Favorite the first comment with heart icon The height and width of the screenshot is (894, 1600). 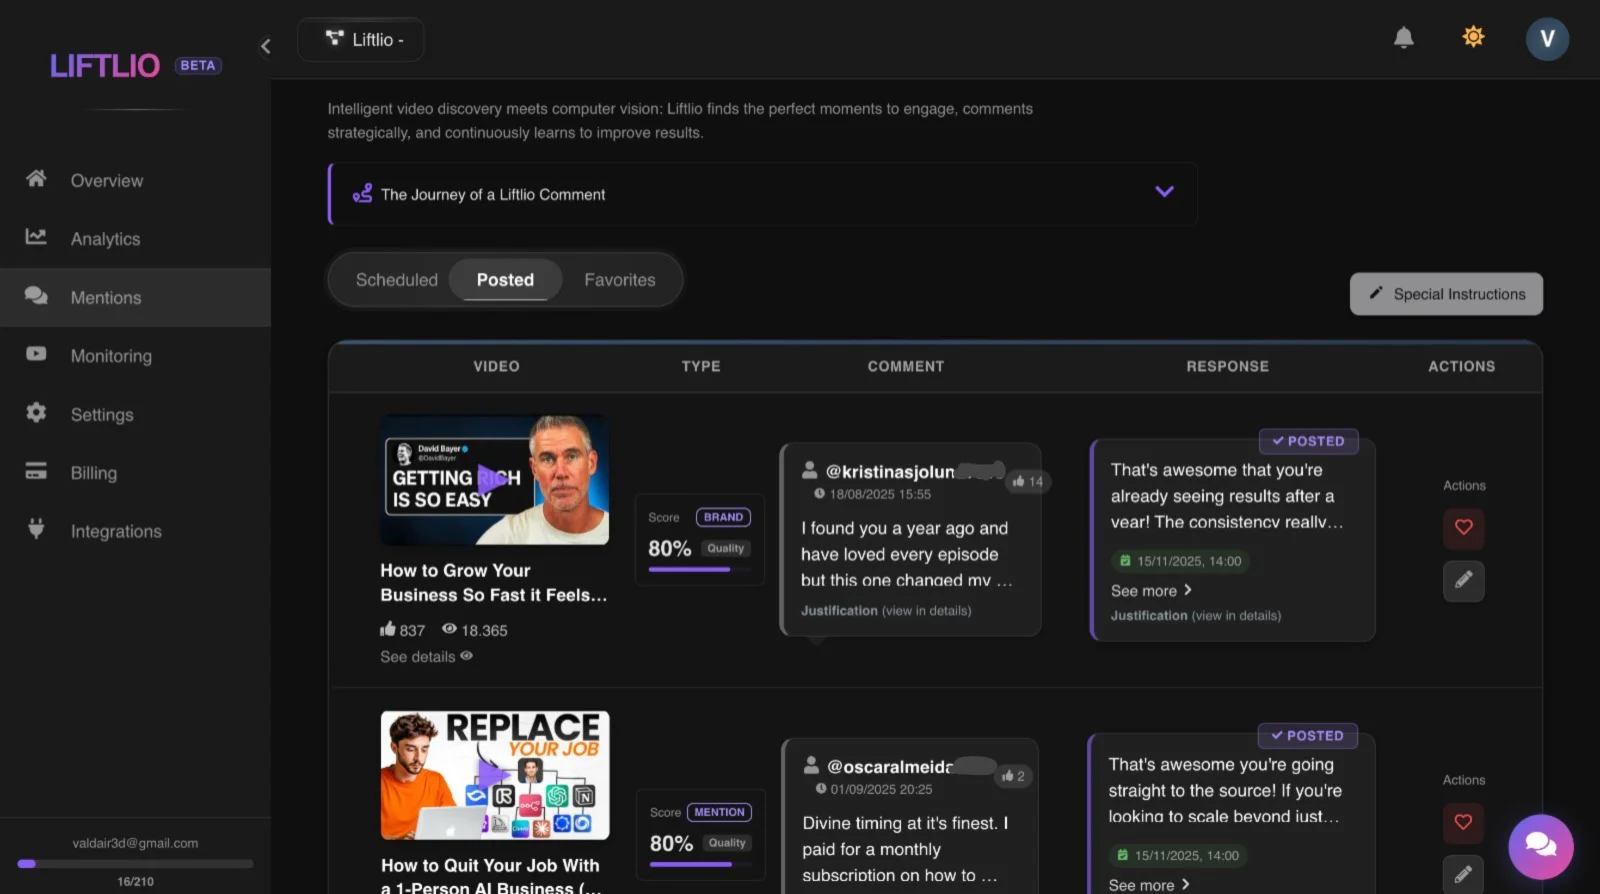(1463, 527)
